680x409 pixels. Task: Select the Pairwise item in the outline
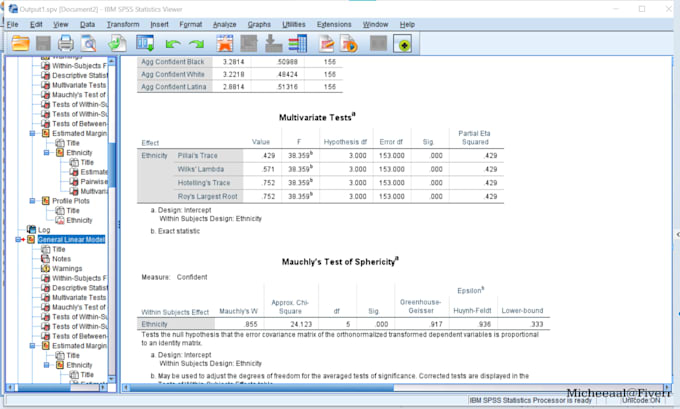(x=94, y=182)
